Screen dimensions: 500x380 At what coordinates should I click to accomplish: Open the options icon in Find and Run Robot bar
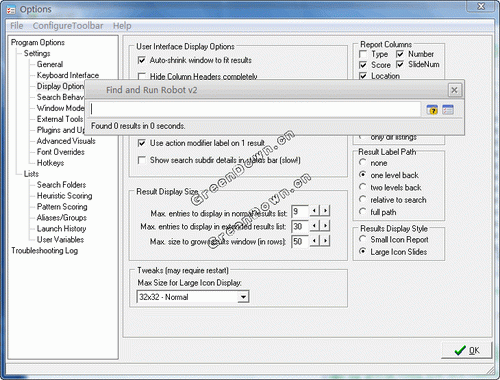pos(448,110)
